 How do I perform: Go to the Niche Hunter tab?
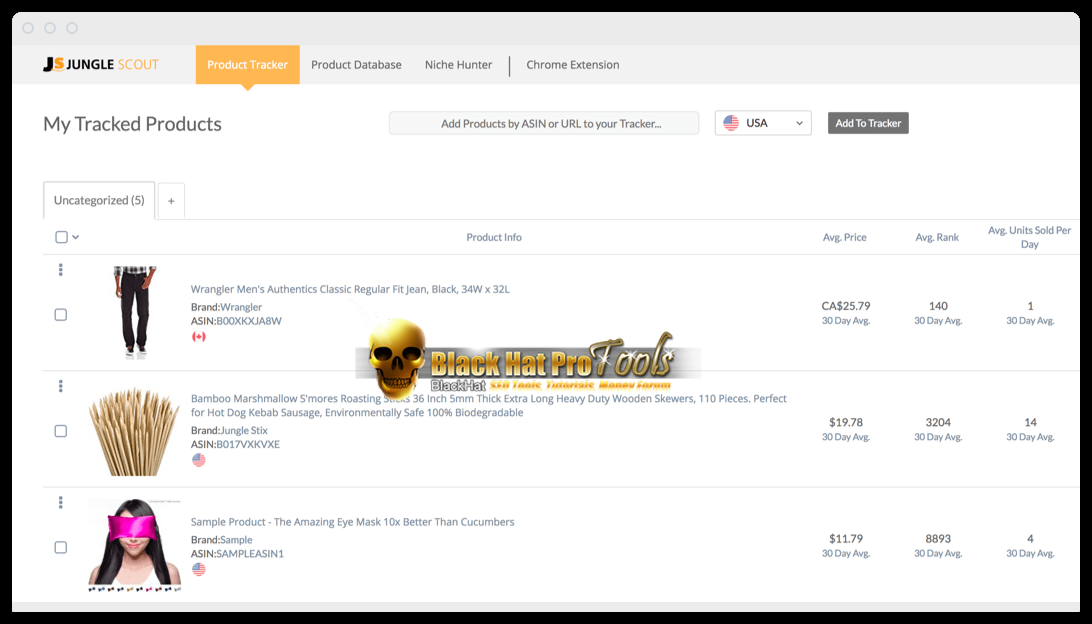point(458,65)
